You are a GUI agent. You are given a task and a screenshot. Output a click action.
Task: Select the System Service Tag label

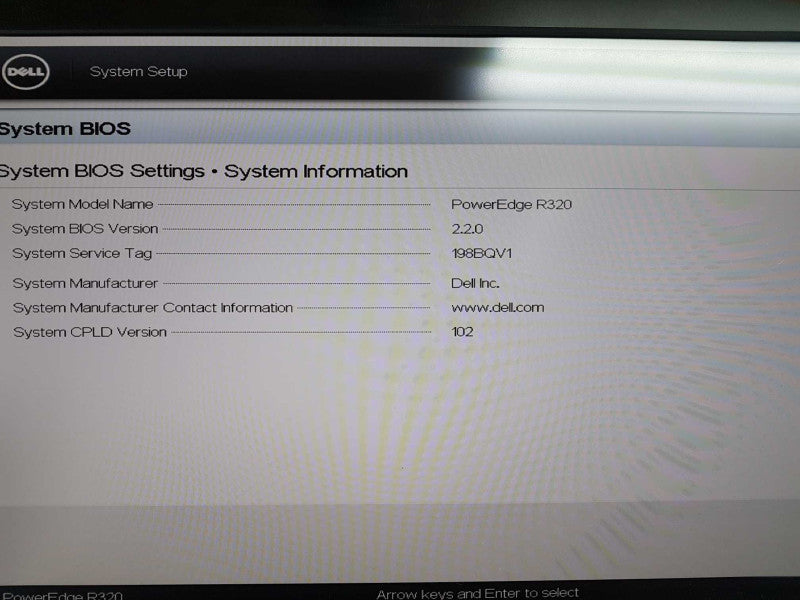pos(82,254)
